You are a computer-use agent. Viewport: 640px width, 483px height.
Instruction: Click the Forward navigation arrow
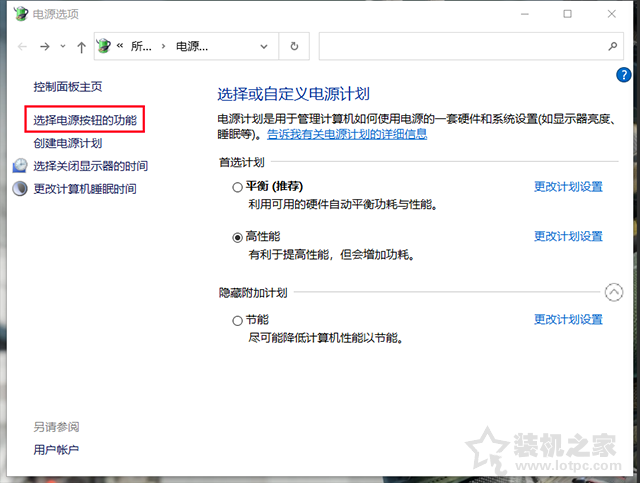point(45,47)
